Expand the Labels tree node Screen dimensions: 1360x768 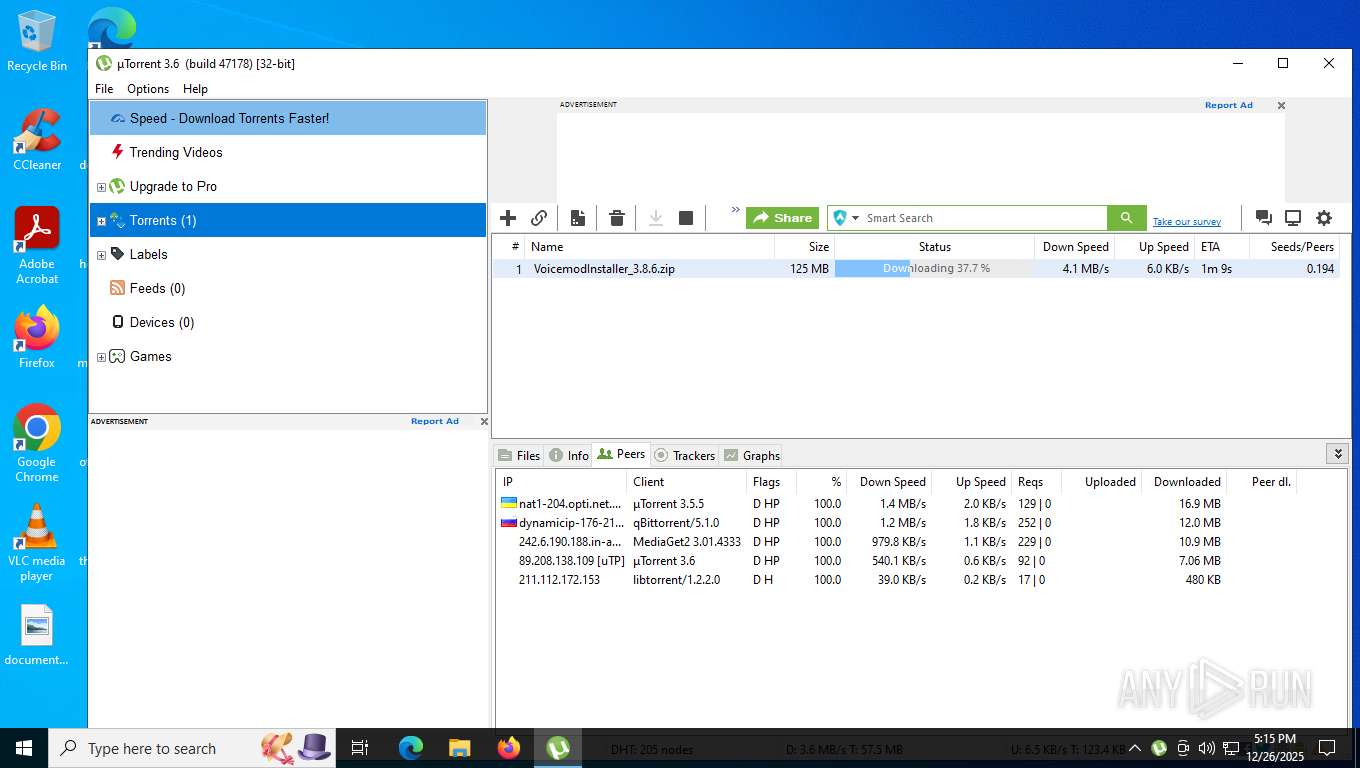101,255
